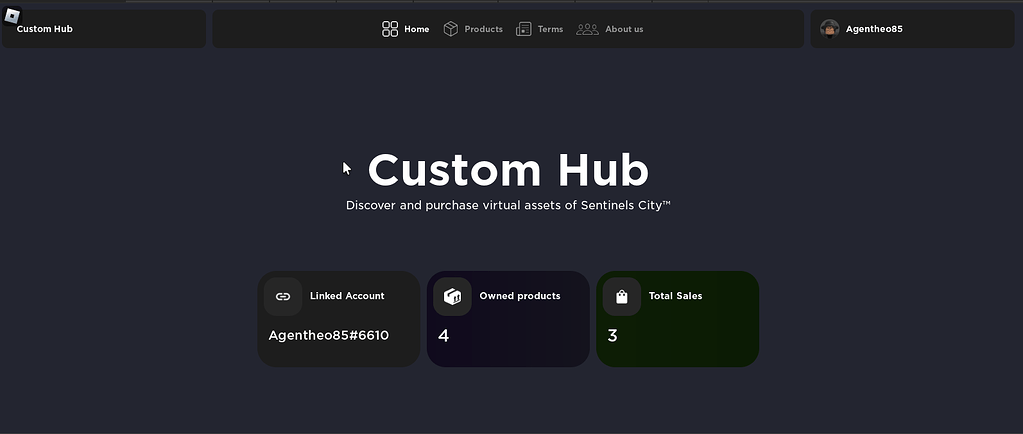Click the Total Sales count of 3
This screenshot has width=1023, height=434.
coord(613,336)
